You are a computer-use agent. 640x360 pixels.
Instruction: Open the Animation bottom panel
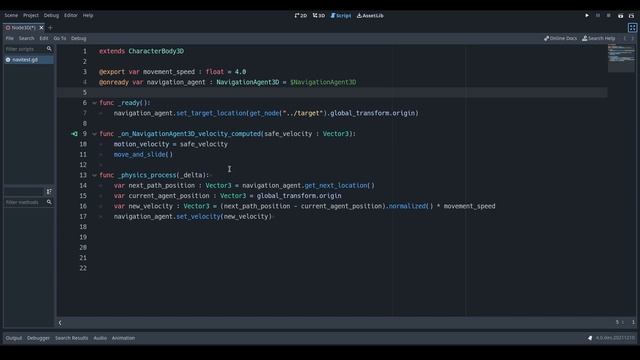(x=123, y=338)
